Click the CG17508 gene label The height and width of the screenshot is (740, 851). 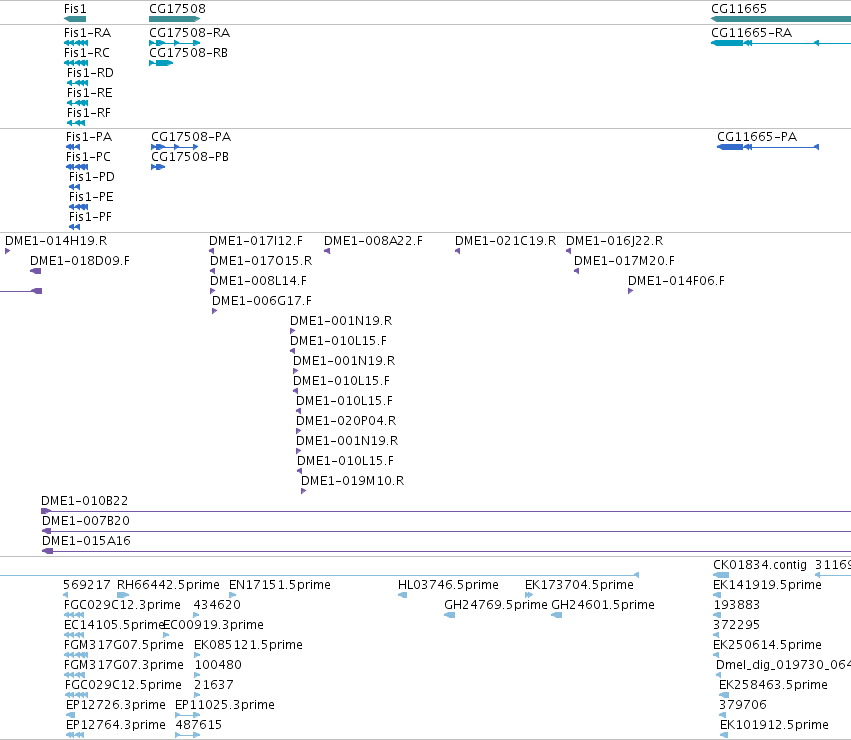point(177,9)
